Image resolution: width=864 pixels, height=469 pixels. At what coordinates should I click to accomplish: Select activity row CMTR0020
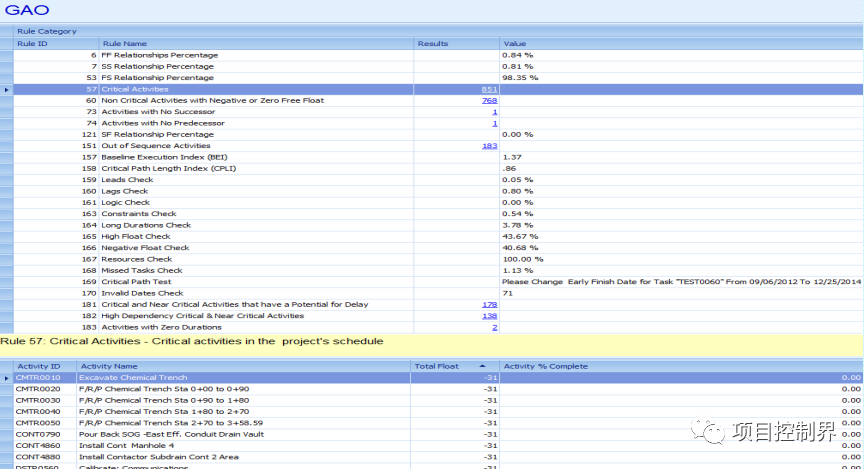[x=439, y=389]
